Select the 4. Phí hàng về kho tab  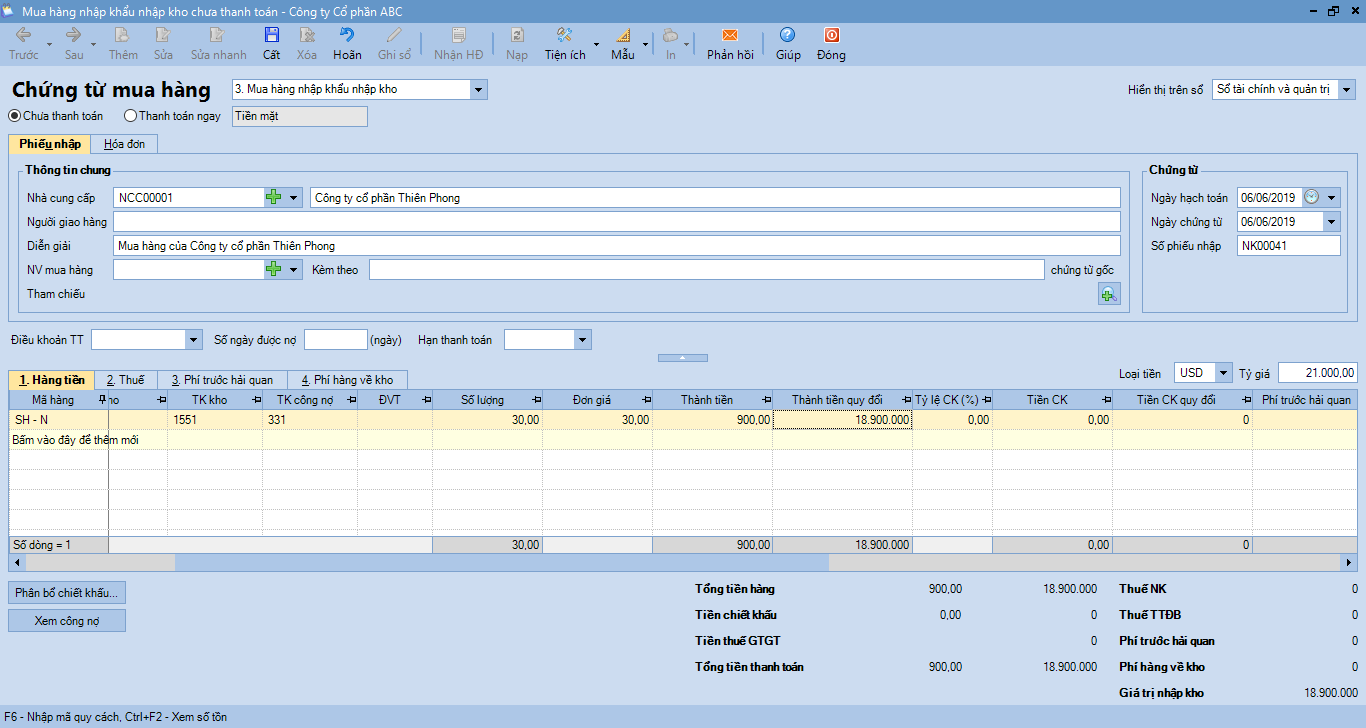pos(347,380)
